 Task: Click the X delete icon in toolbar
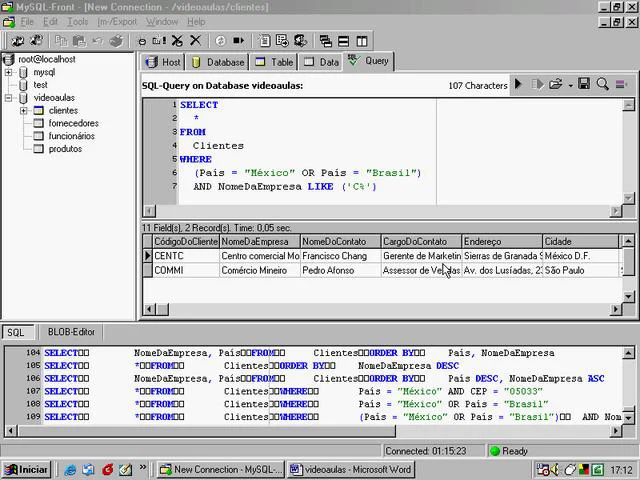(196, 40)
